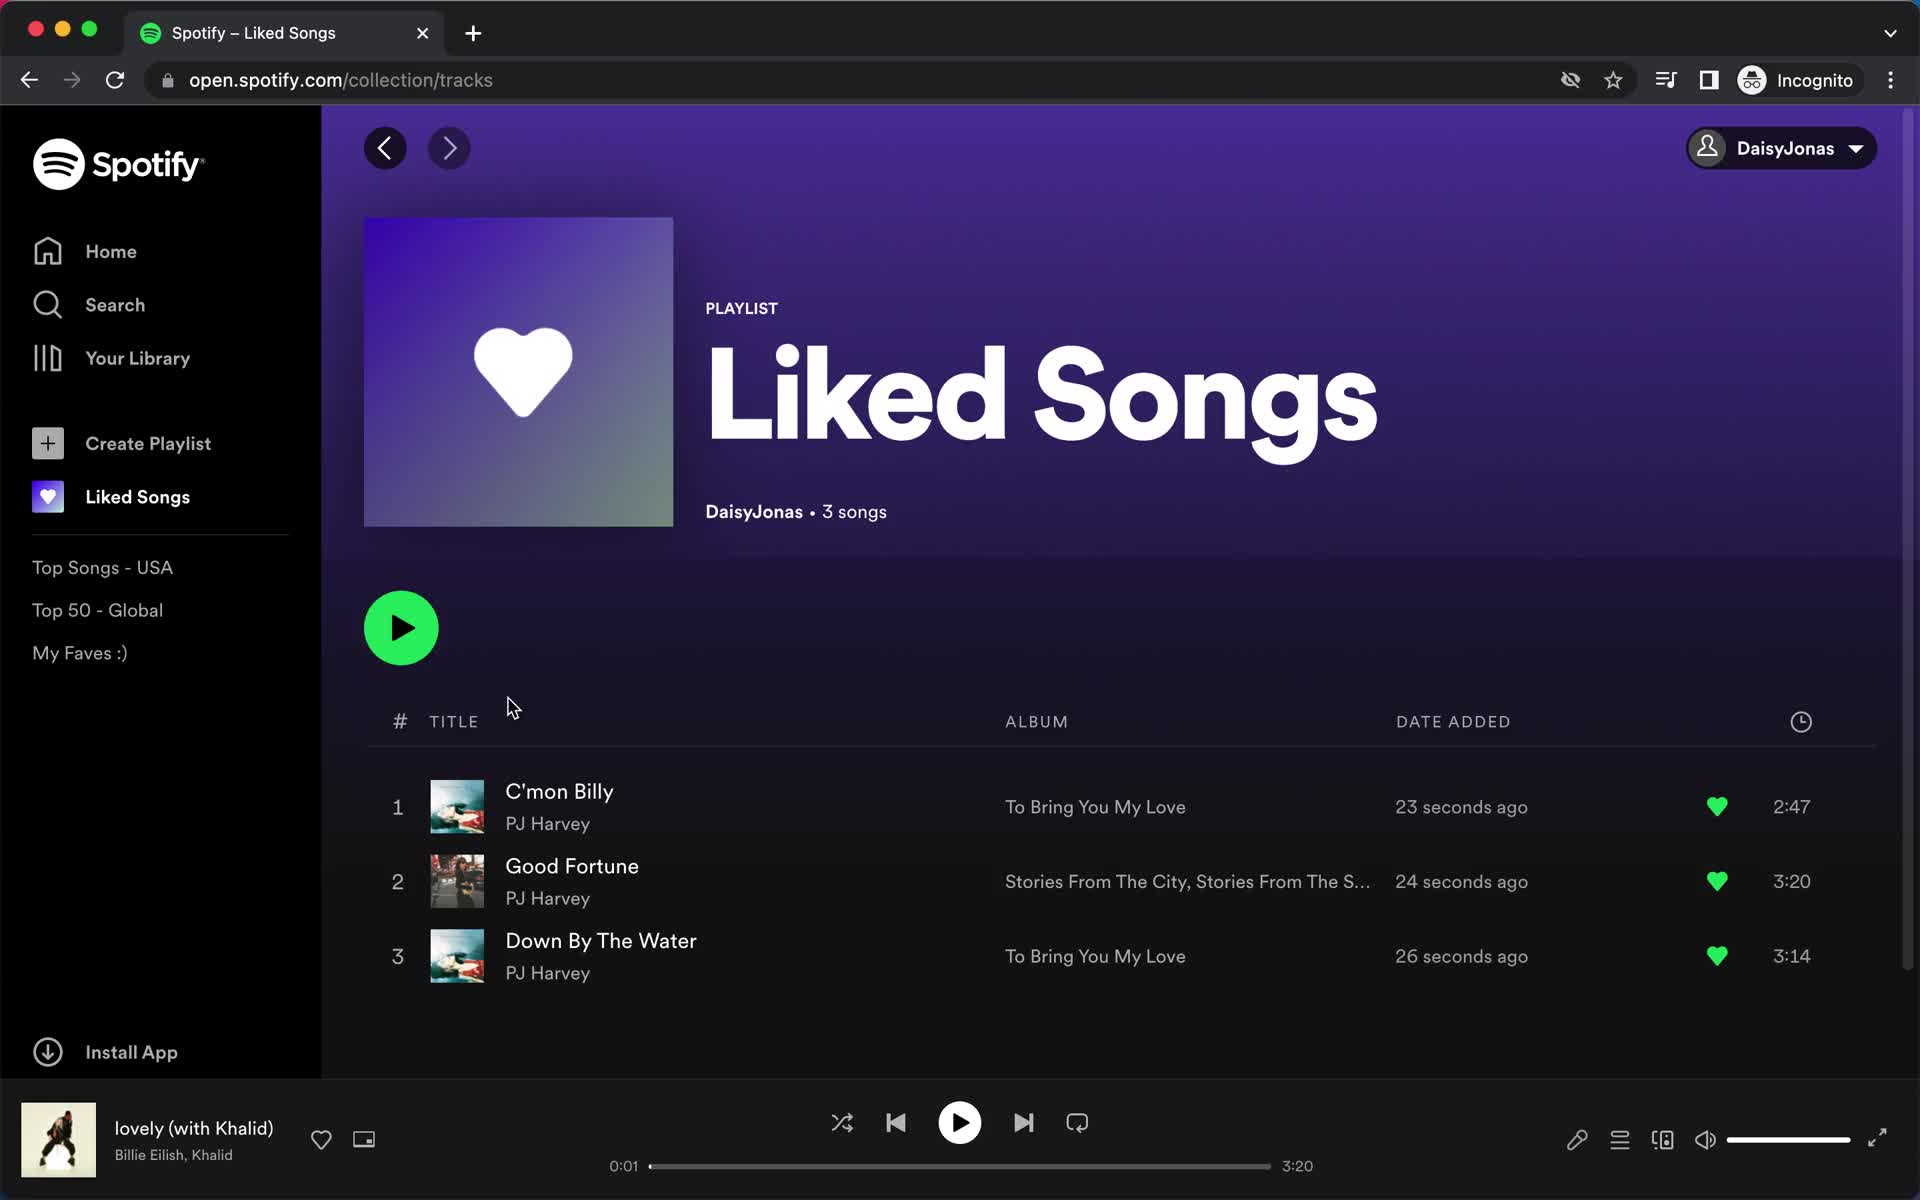Click the heart/like icon on current song
Screen dimensions: 1920x1200
click(321, 1139)
